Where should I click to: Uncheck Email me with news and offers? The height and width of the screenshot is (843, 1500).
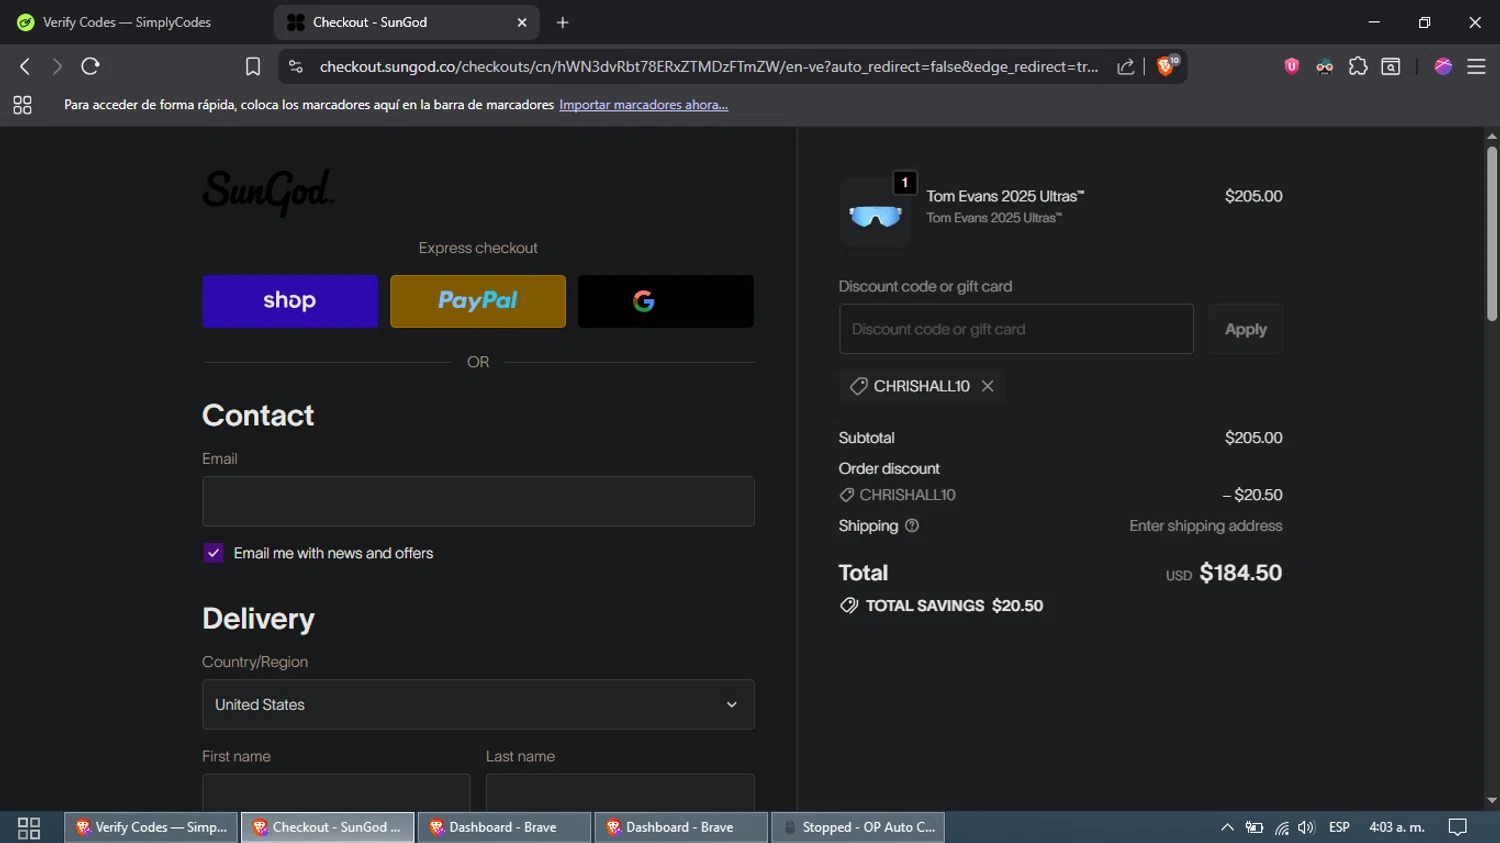tap(213, 553)
